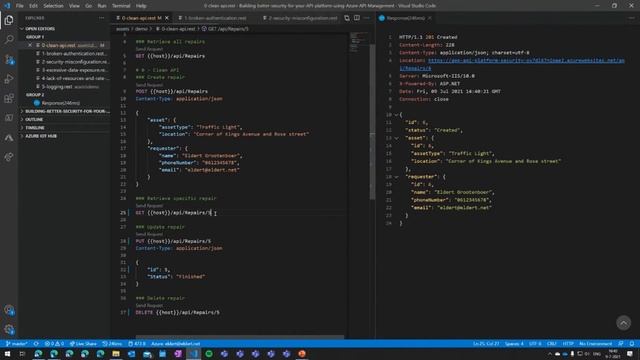This screenshot has height=360, width=640.
Task: Click the Spotify icon in taskbar
Action: [209, 354]
